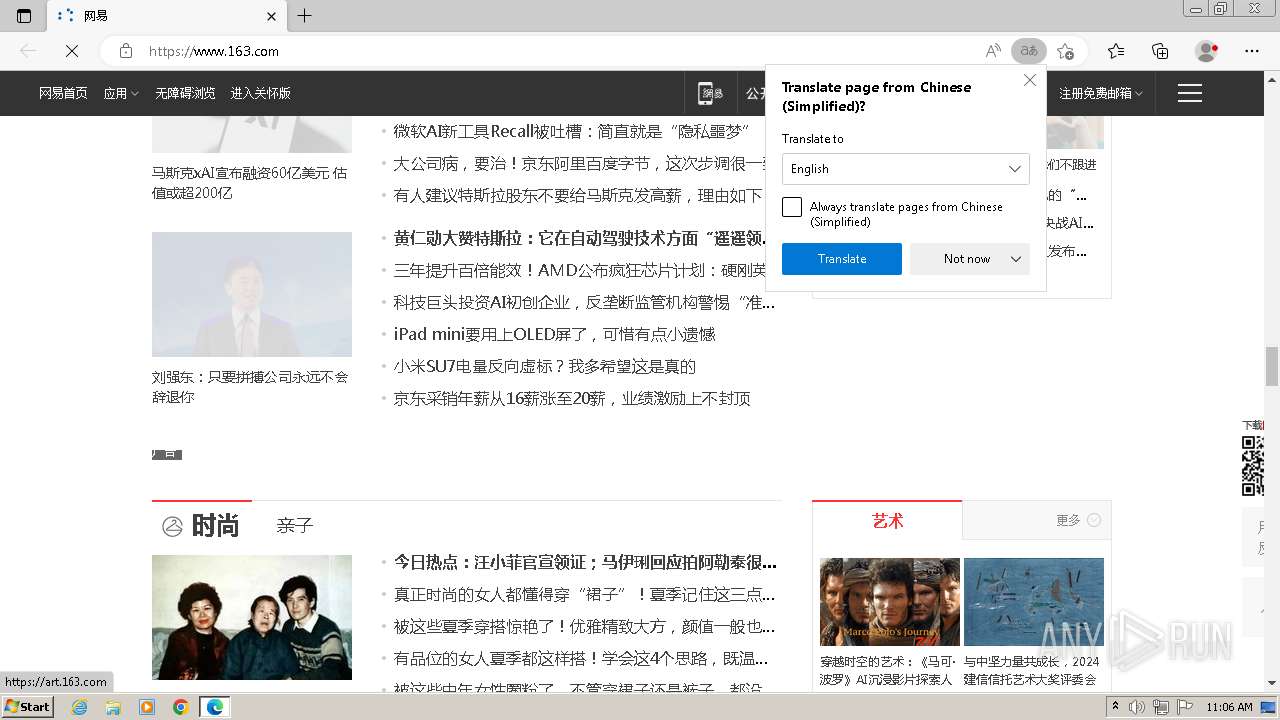The width and height of the screenshot is (1280, 720).
Task: Open the family photo thumbnail under 时尚
Action: click(252, 617)
